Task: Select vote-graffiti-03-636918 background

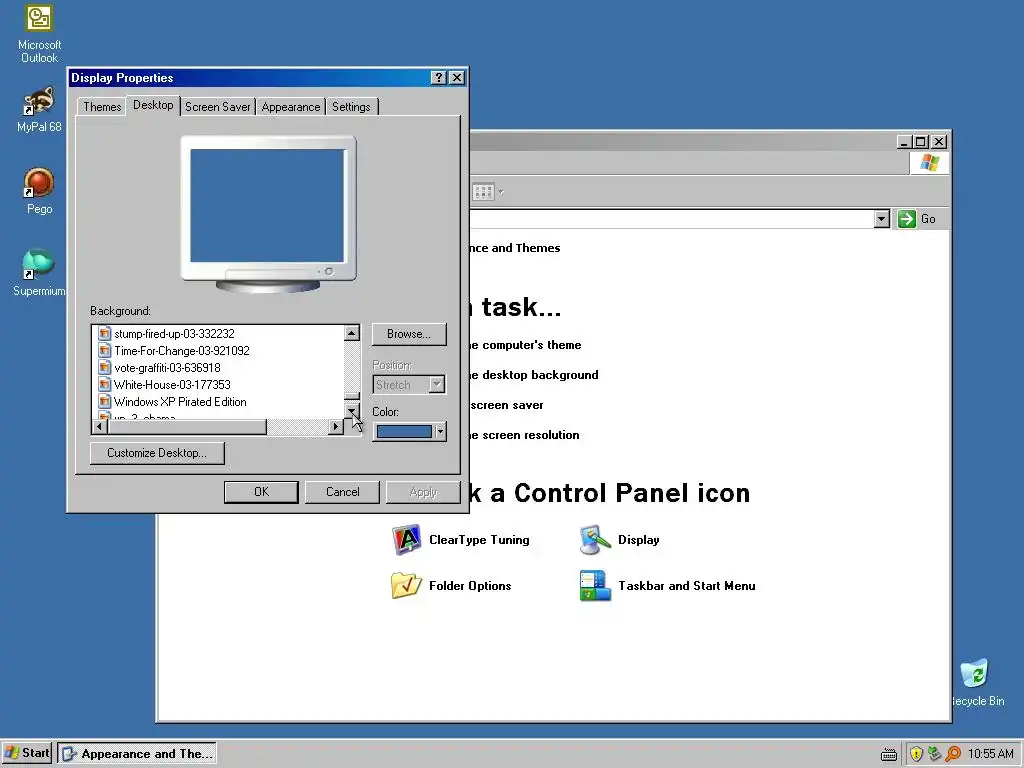Action: 167,368
